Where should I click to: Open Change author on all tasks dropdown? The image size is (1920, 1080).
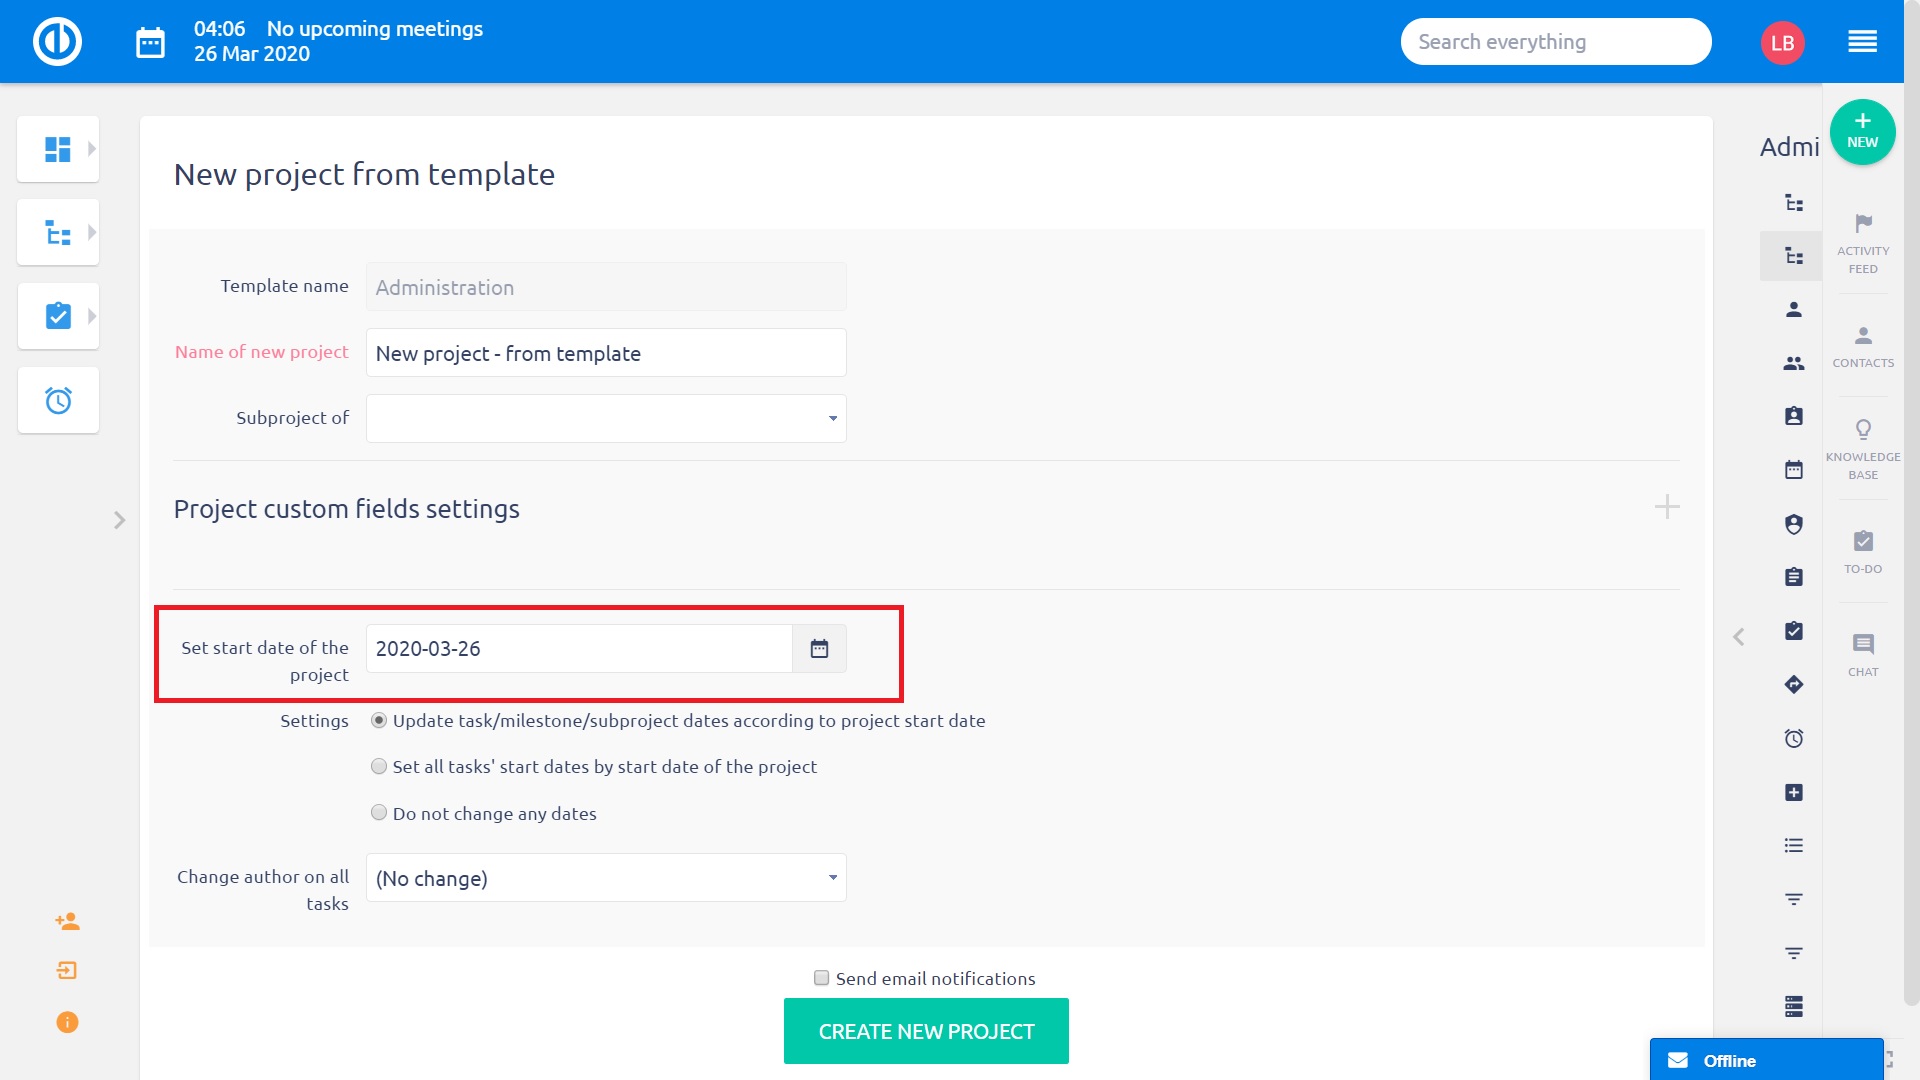pyautogui.click(x=606, y=878)
